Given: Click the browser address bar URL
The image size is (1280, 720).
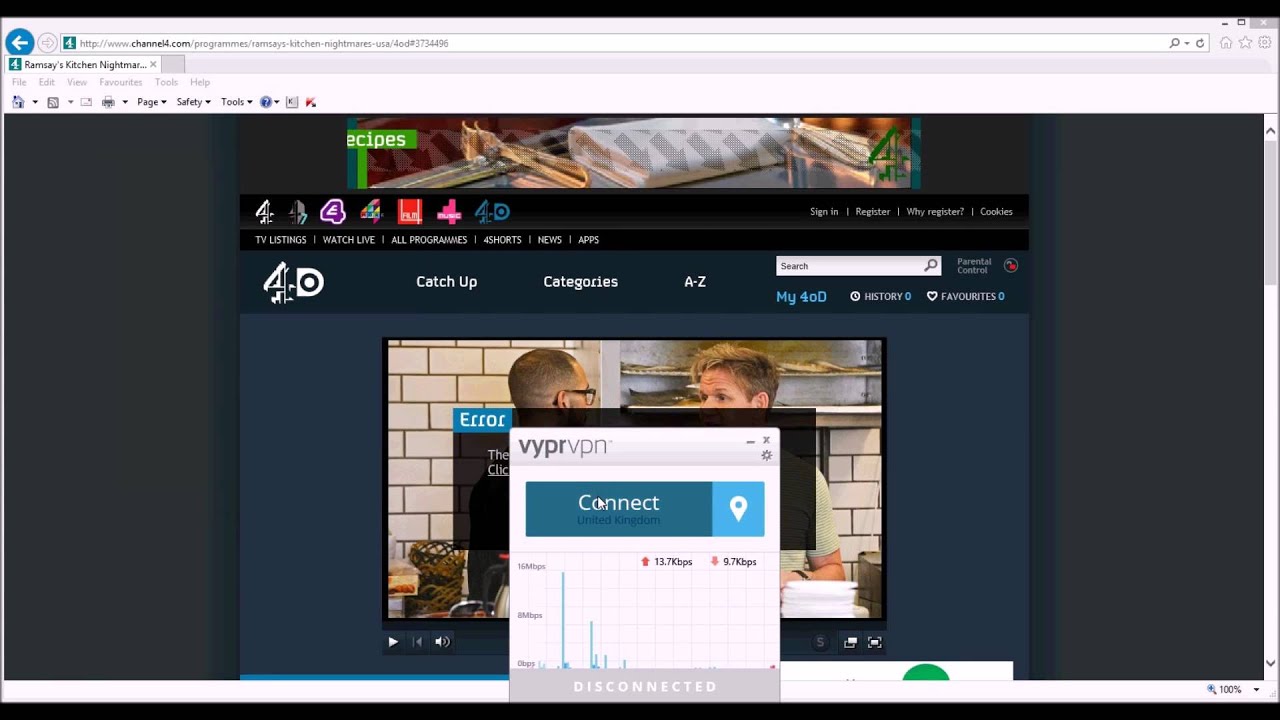Looking at the screenshot, I should tap(264, 43).
